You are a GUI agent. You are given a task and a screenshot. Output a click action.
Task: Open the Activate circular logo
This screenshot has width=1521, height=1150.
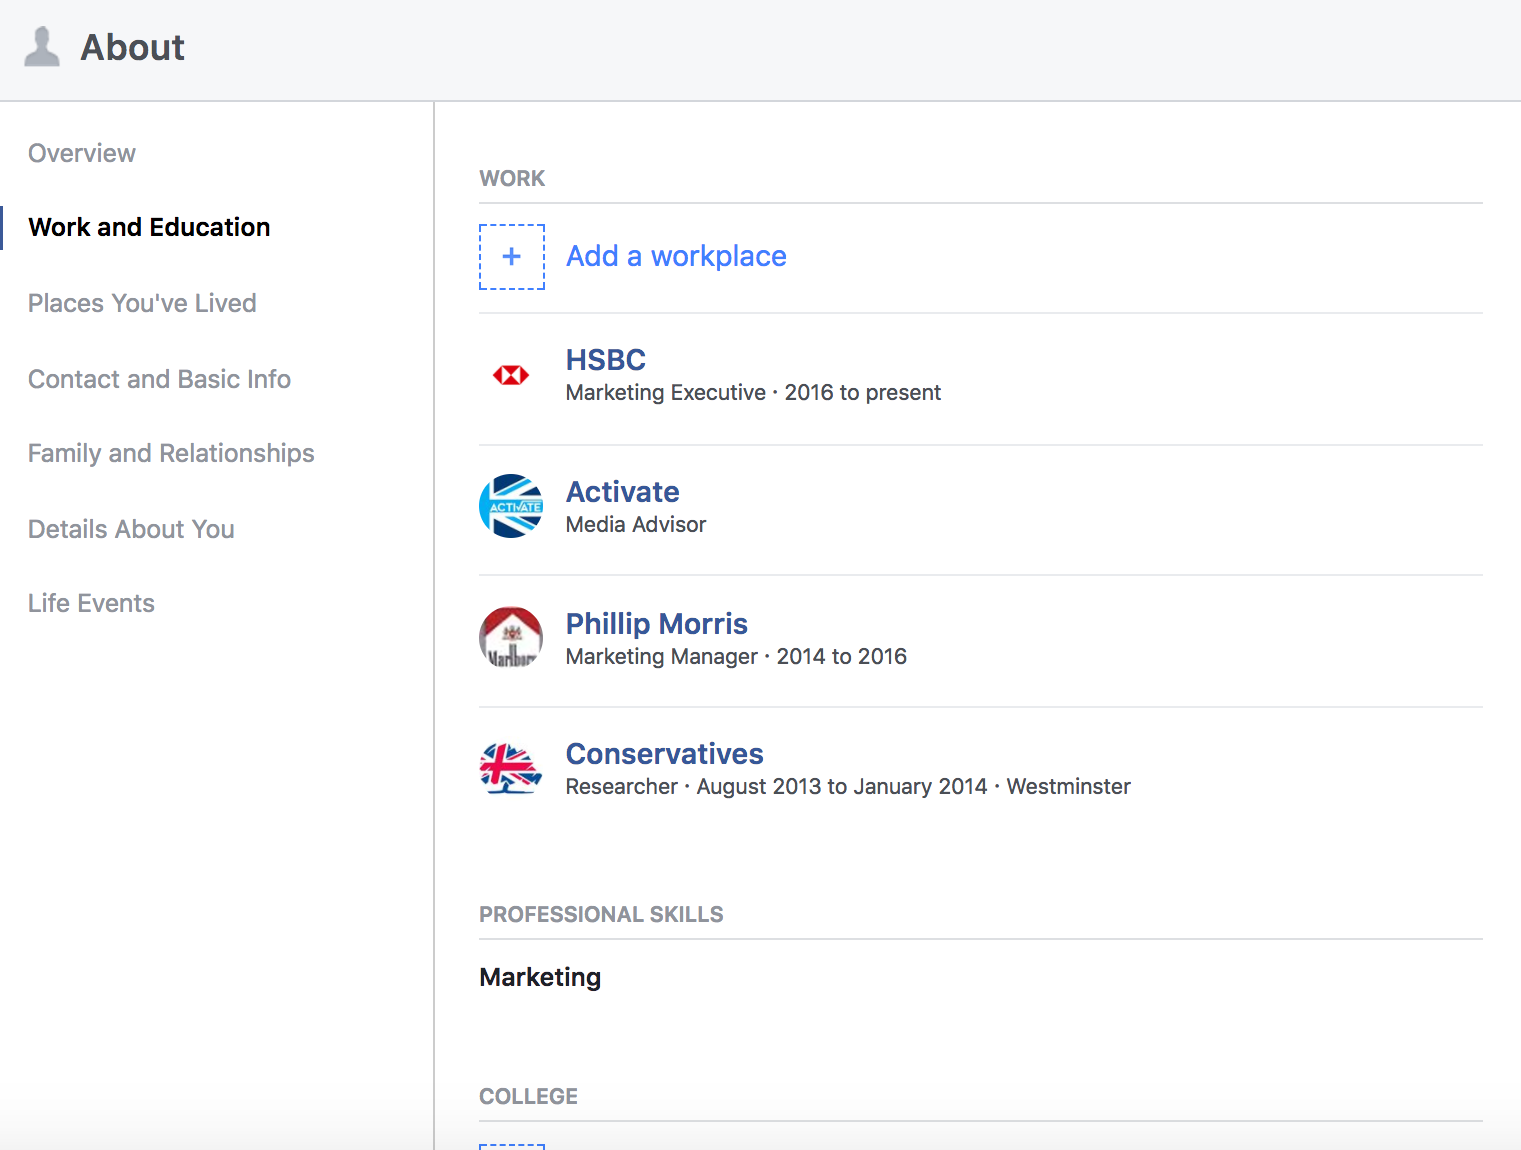point(511,506)
